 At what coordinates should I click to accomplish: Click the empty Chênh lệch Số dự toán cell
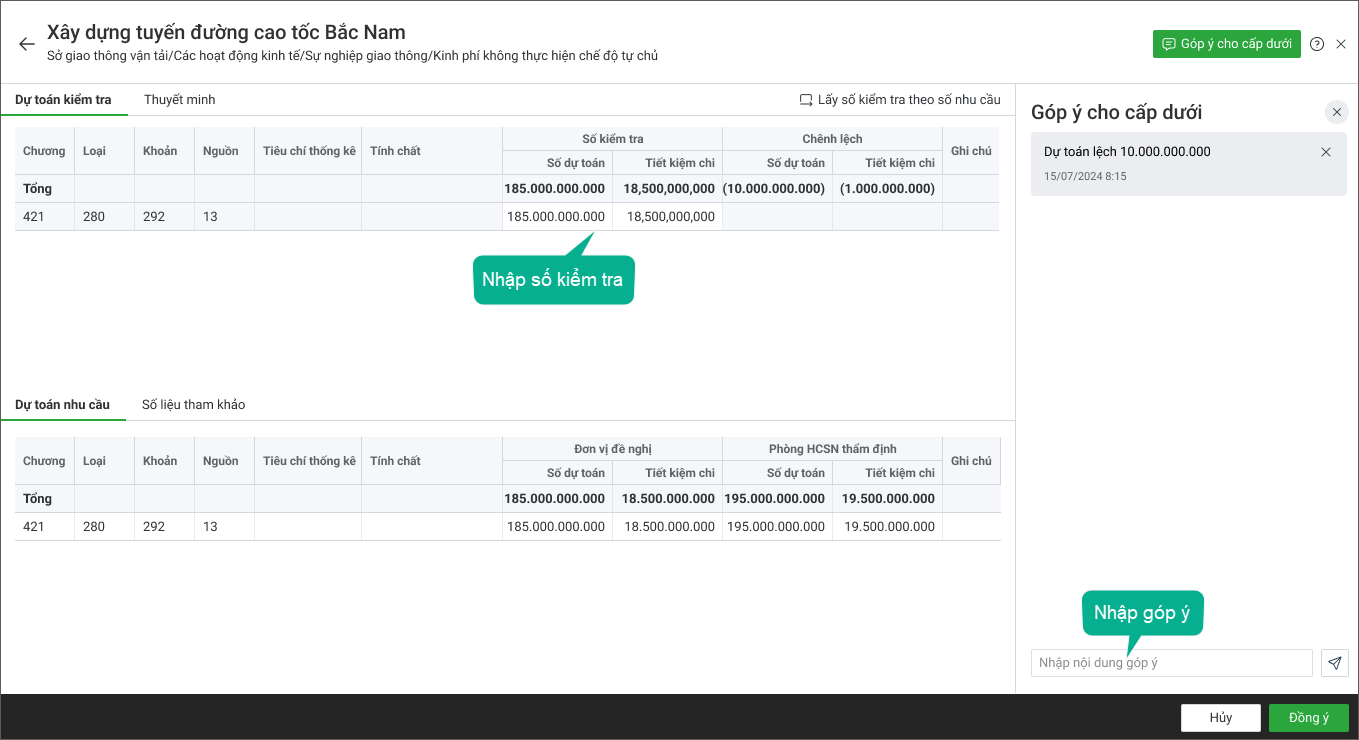pos(778,217)
